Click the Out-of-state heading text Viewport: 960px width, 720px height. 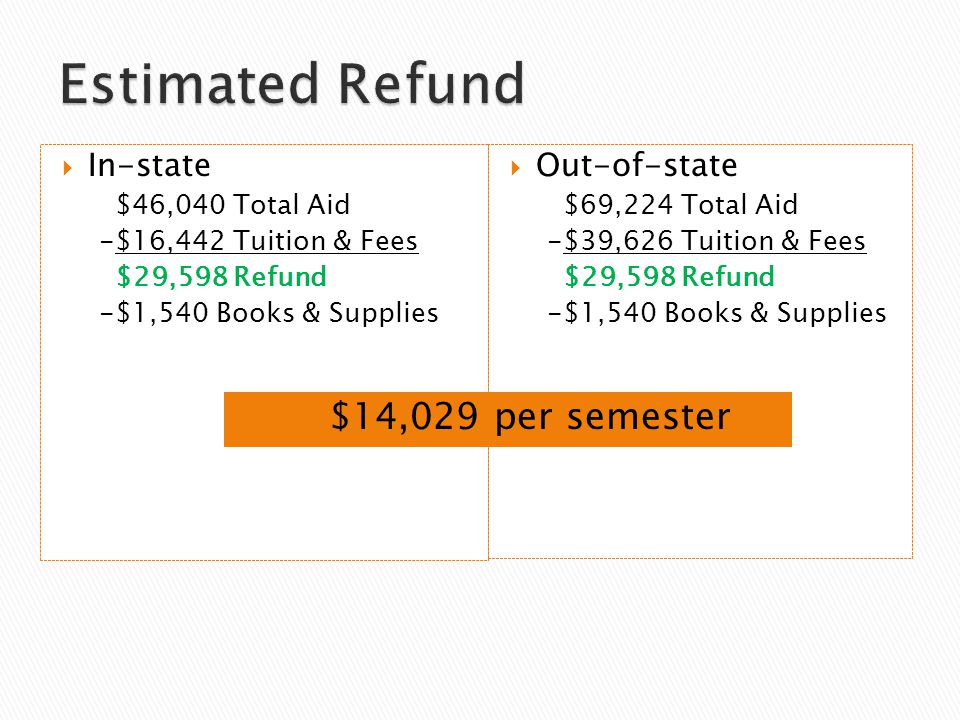(637, 165)
